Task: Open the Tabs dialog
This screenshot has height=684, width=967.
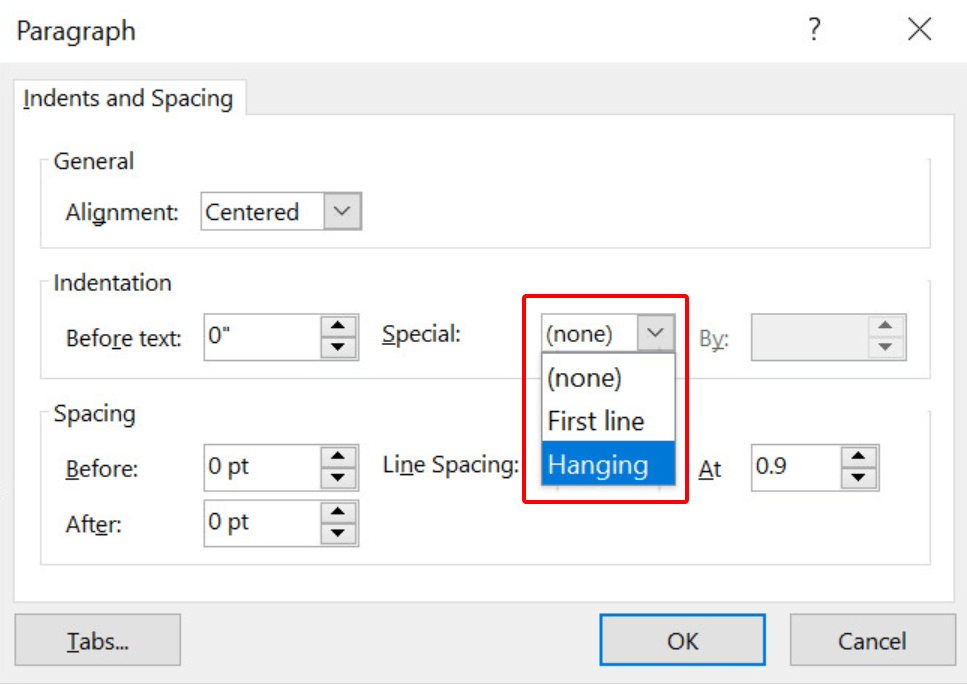Action: (97, 640)
